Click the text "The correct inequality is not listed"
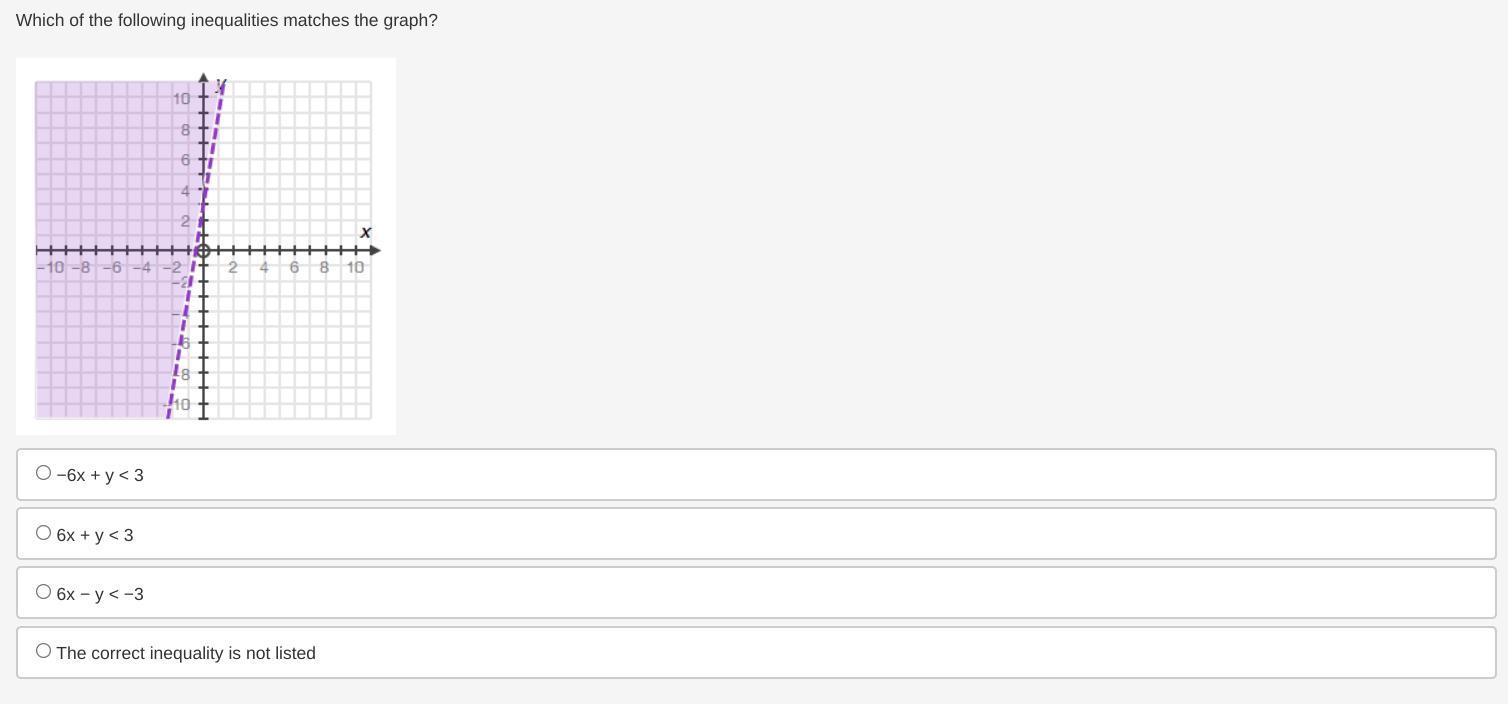 [x=186, y=653]
